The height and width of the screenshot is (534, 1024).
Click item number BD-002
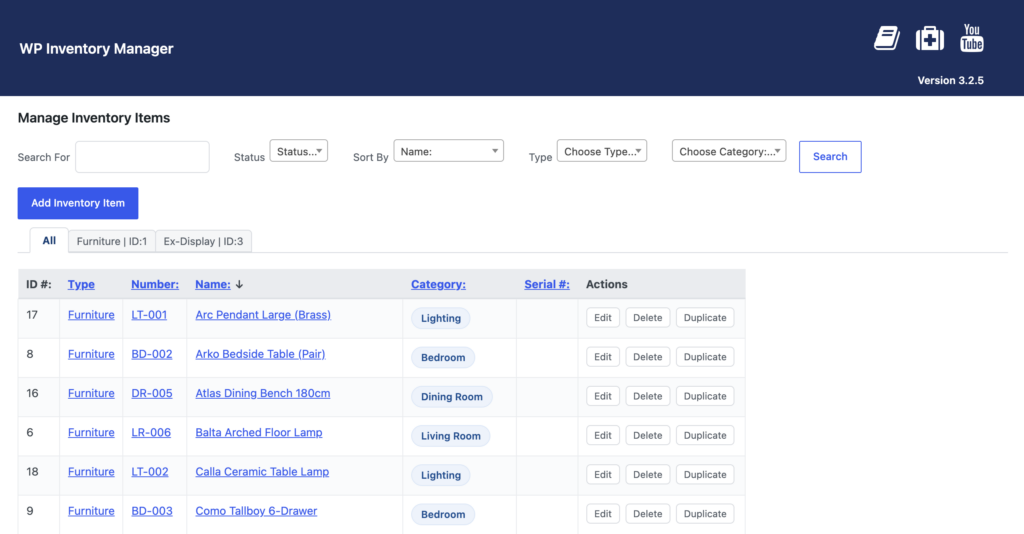click(x=152, y=354)
